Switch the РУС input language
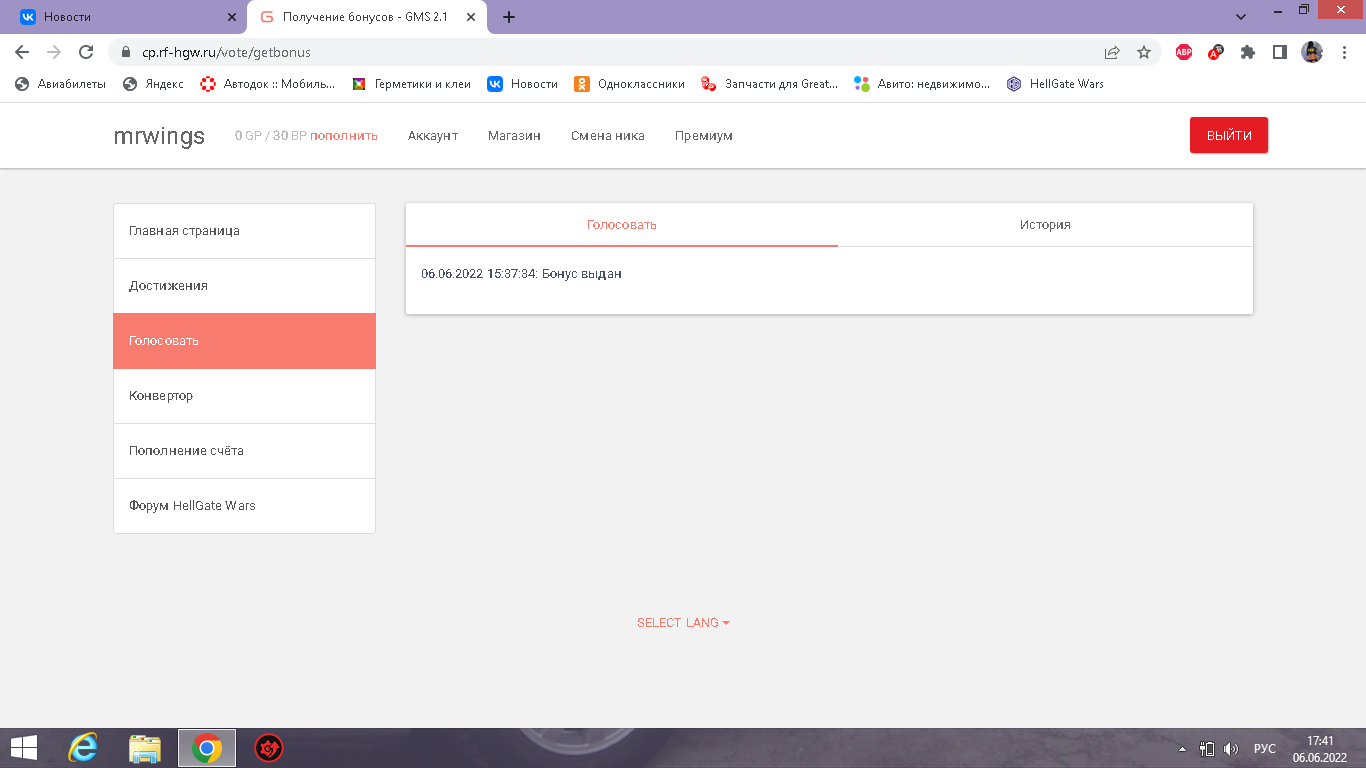Screen dimensions: 1366x768 click(x=1264, y=749)
